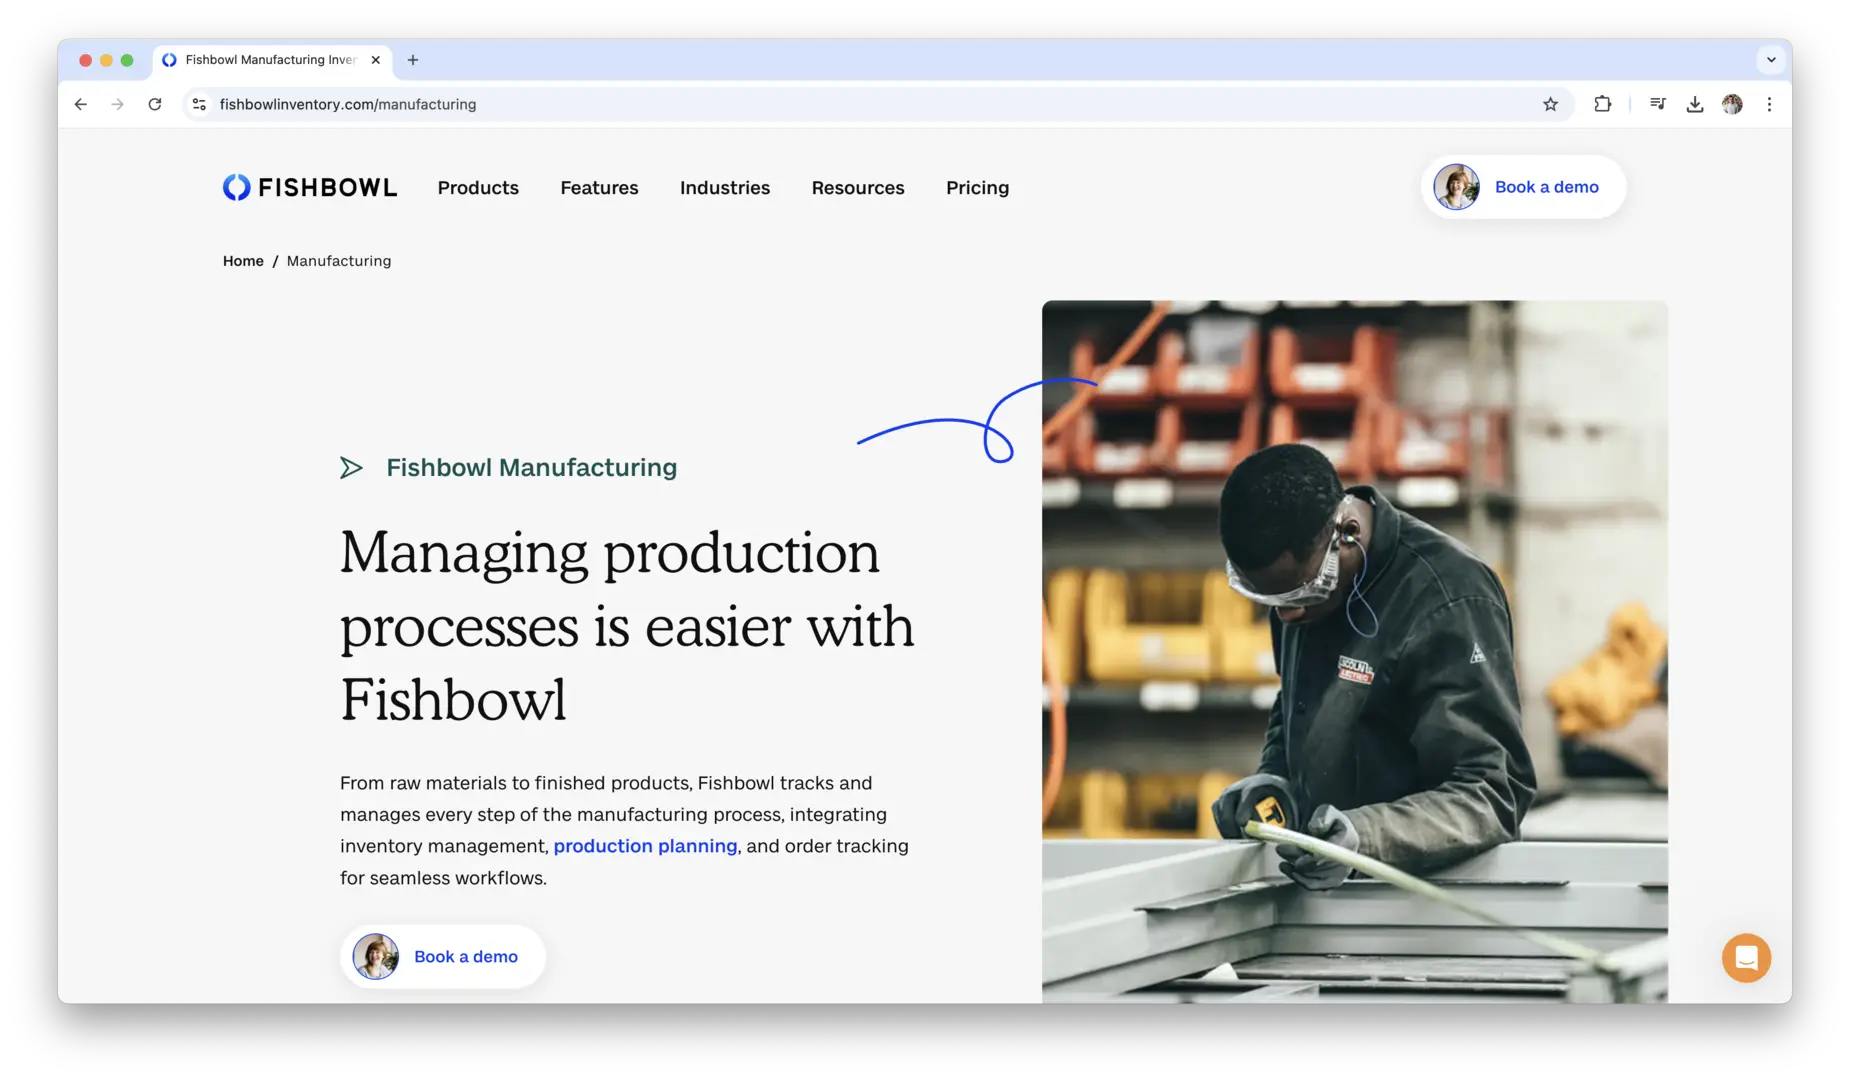Open the Features menu

pos(599,187)
